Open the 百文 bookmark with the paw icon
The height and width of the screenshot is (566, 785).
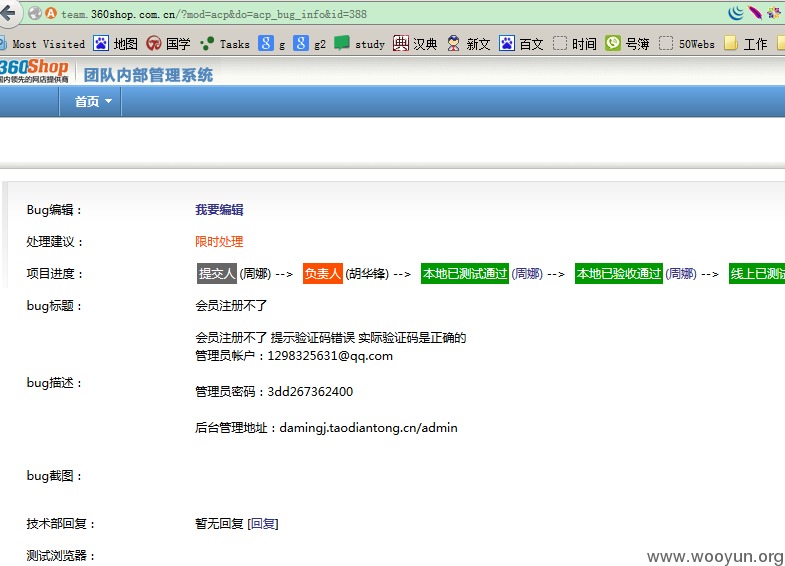(x=521, y=44)
